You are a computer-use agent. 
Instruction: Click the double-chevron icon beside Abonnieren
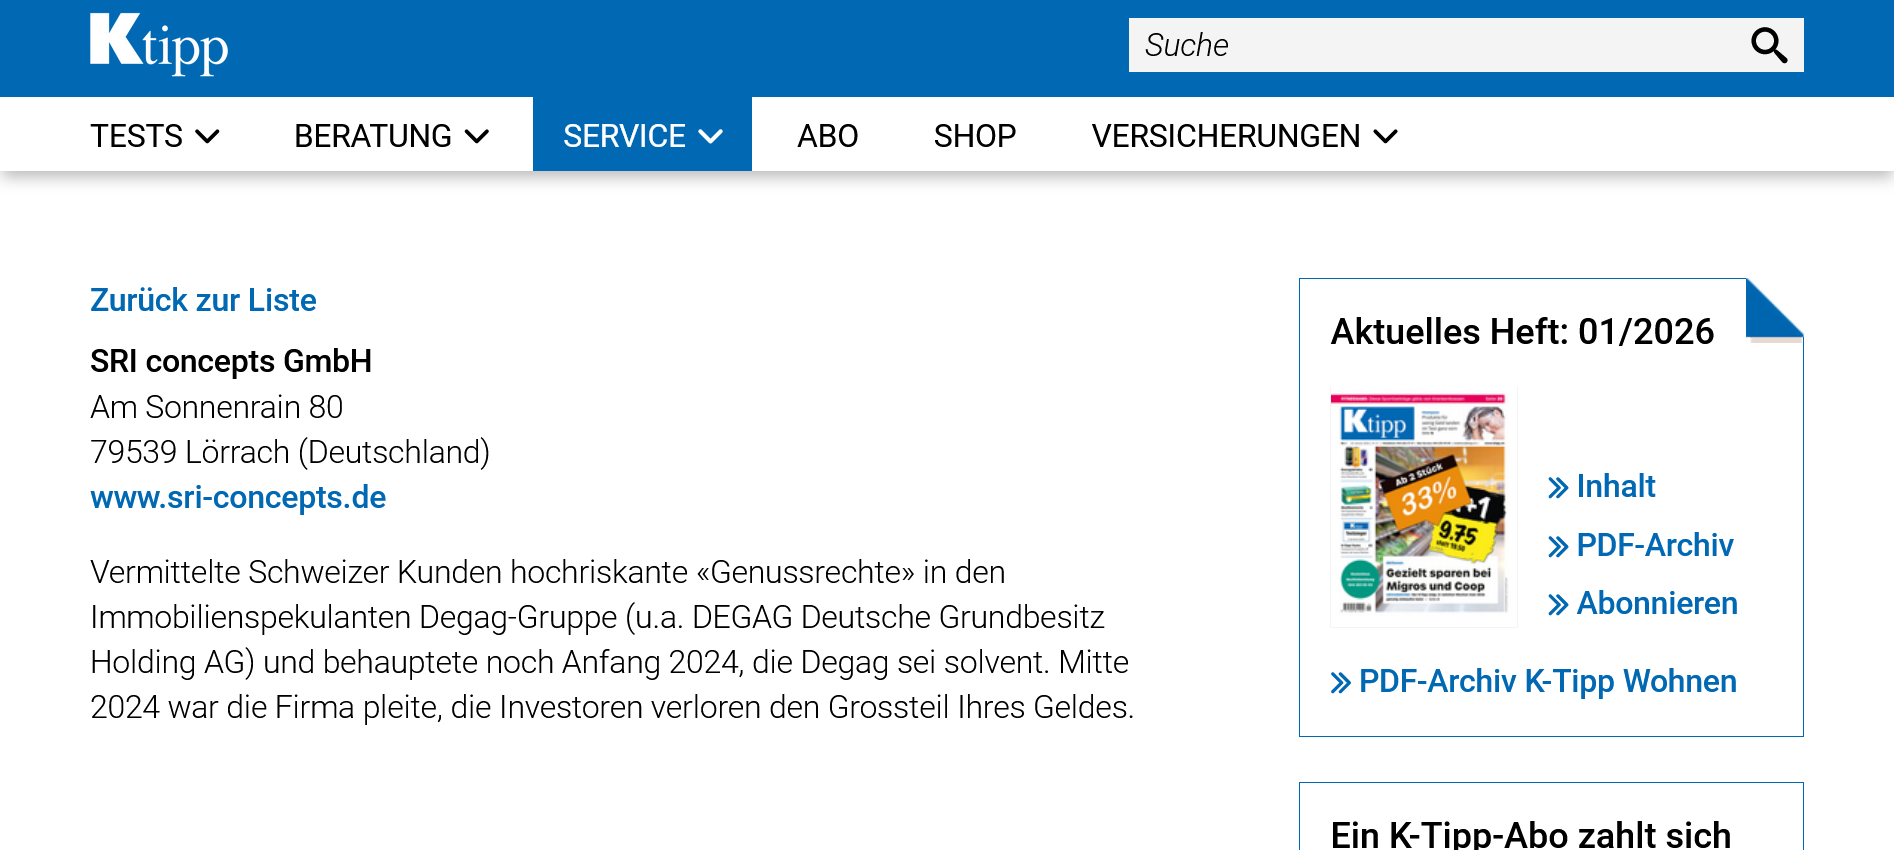click(x=1557, y=605)
